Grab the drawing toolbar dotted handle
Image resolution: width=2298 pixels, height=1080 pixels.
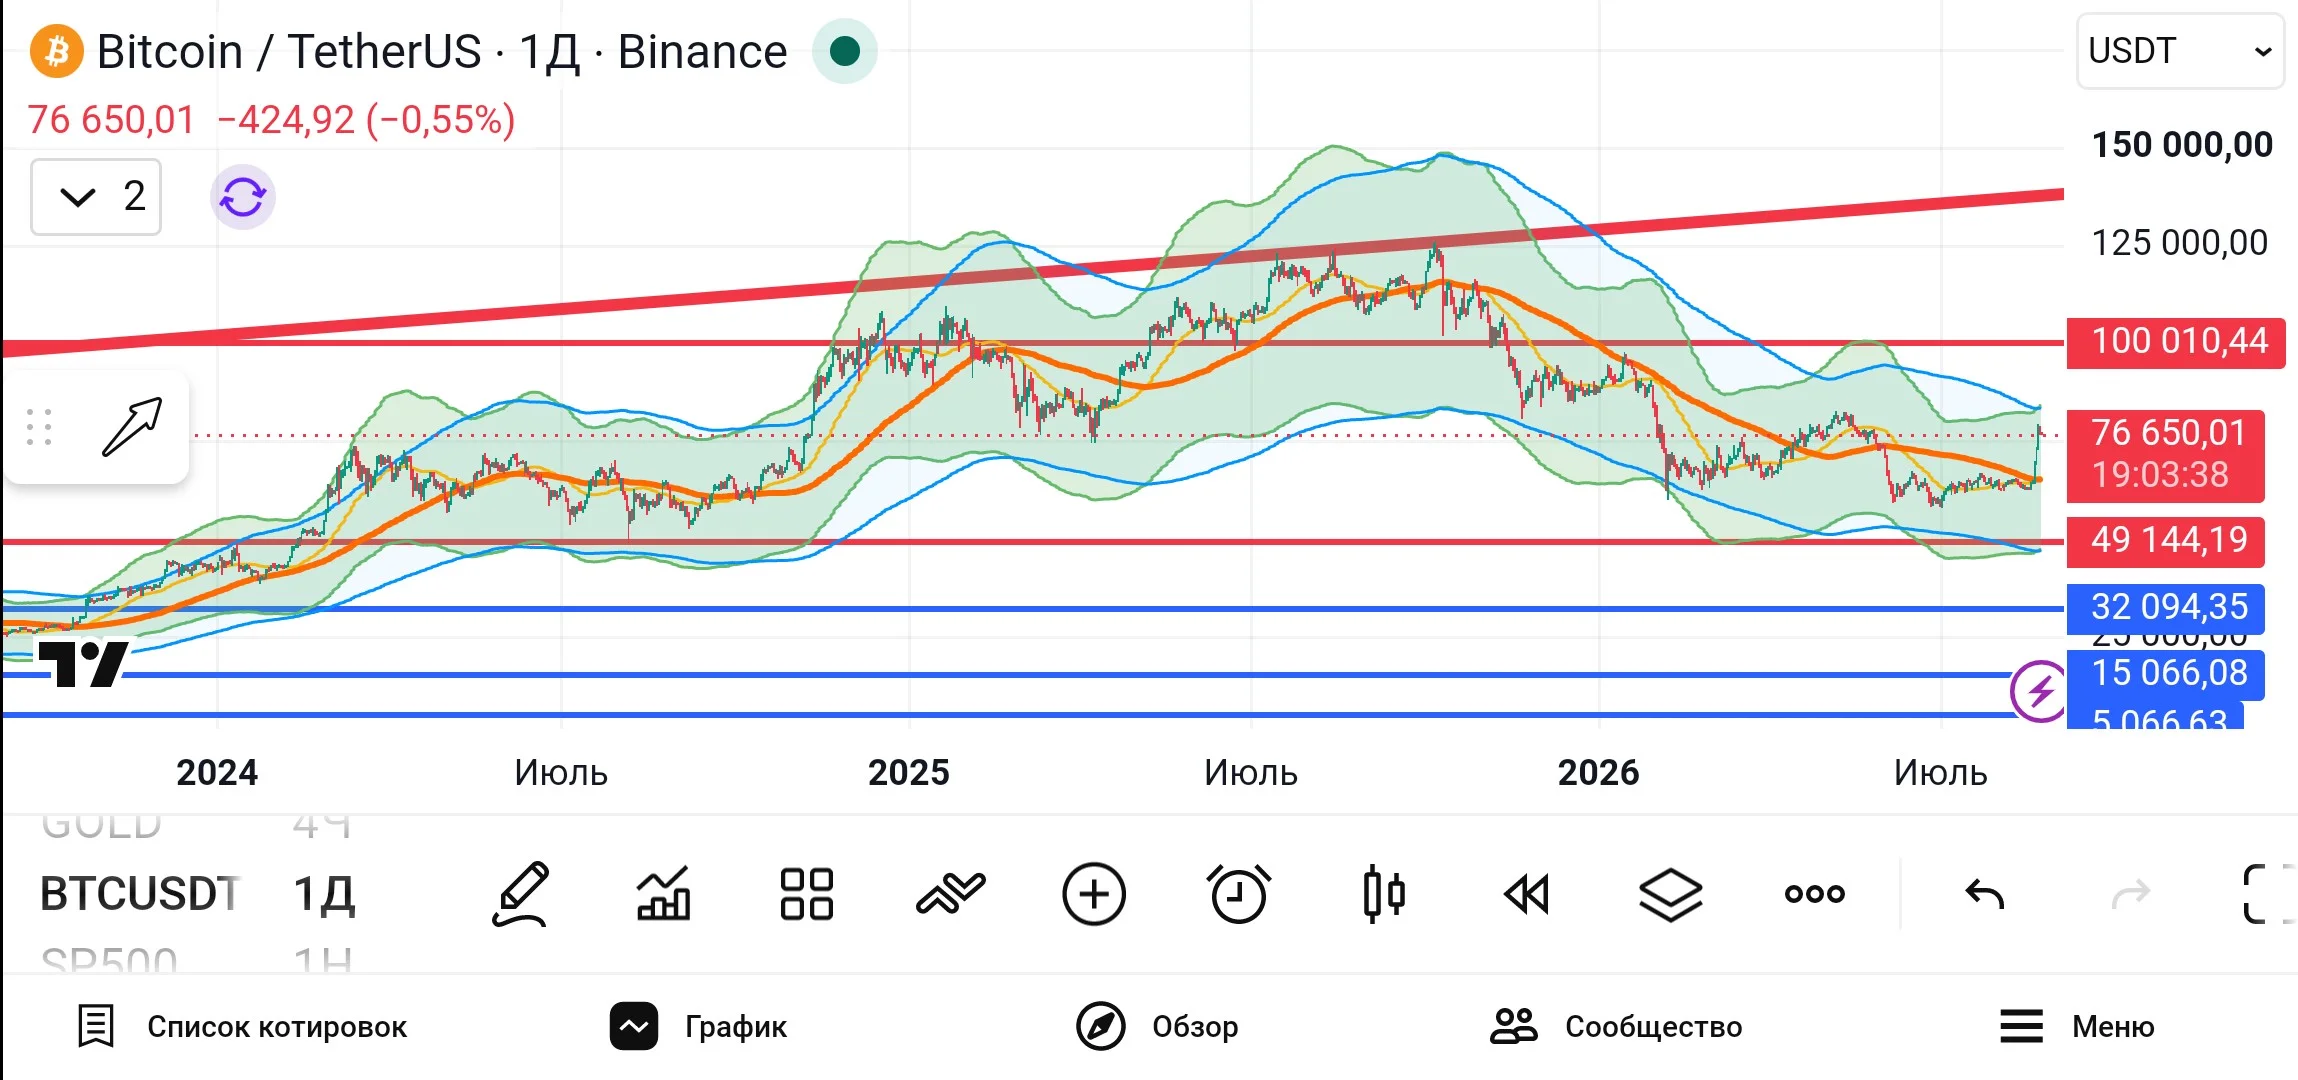coord(39,427)
